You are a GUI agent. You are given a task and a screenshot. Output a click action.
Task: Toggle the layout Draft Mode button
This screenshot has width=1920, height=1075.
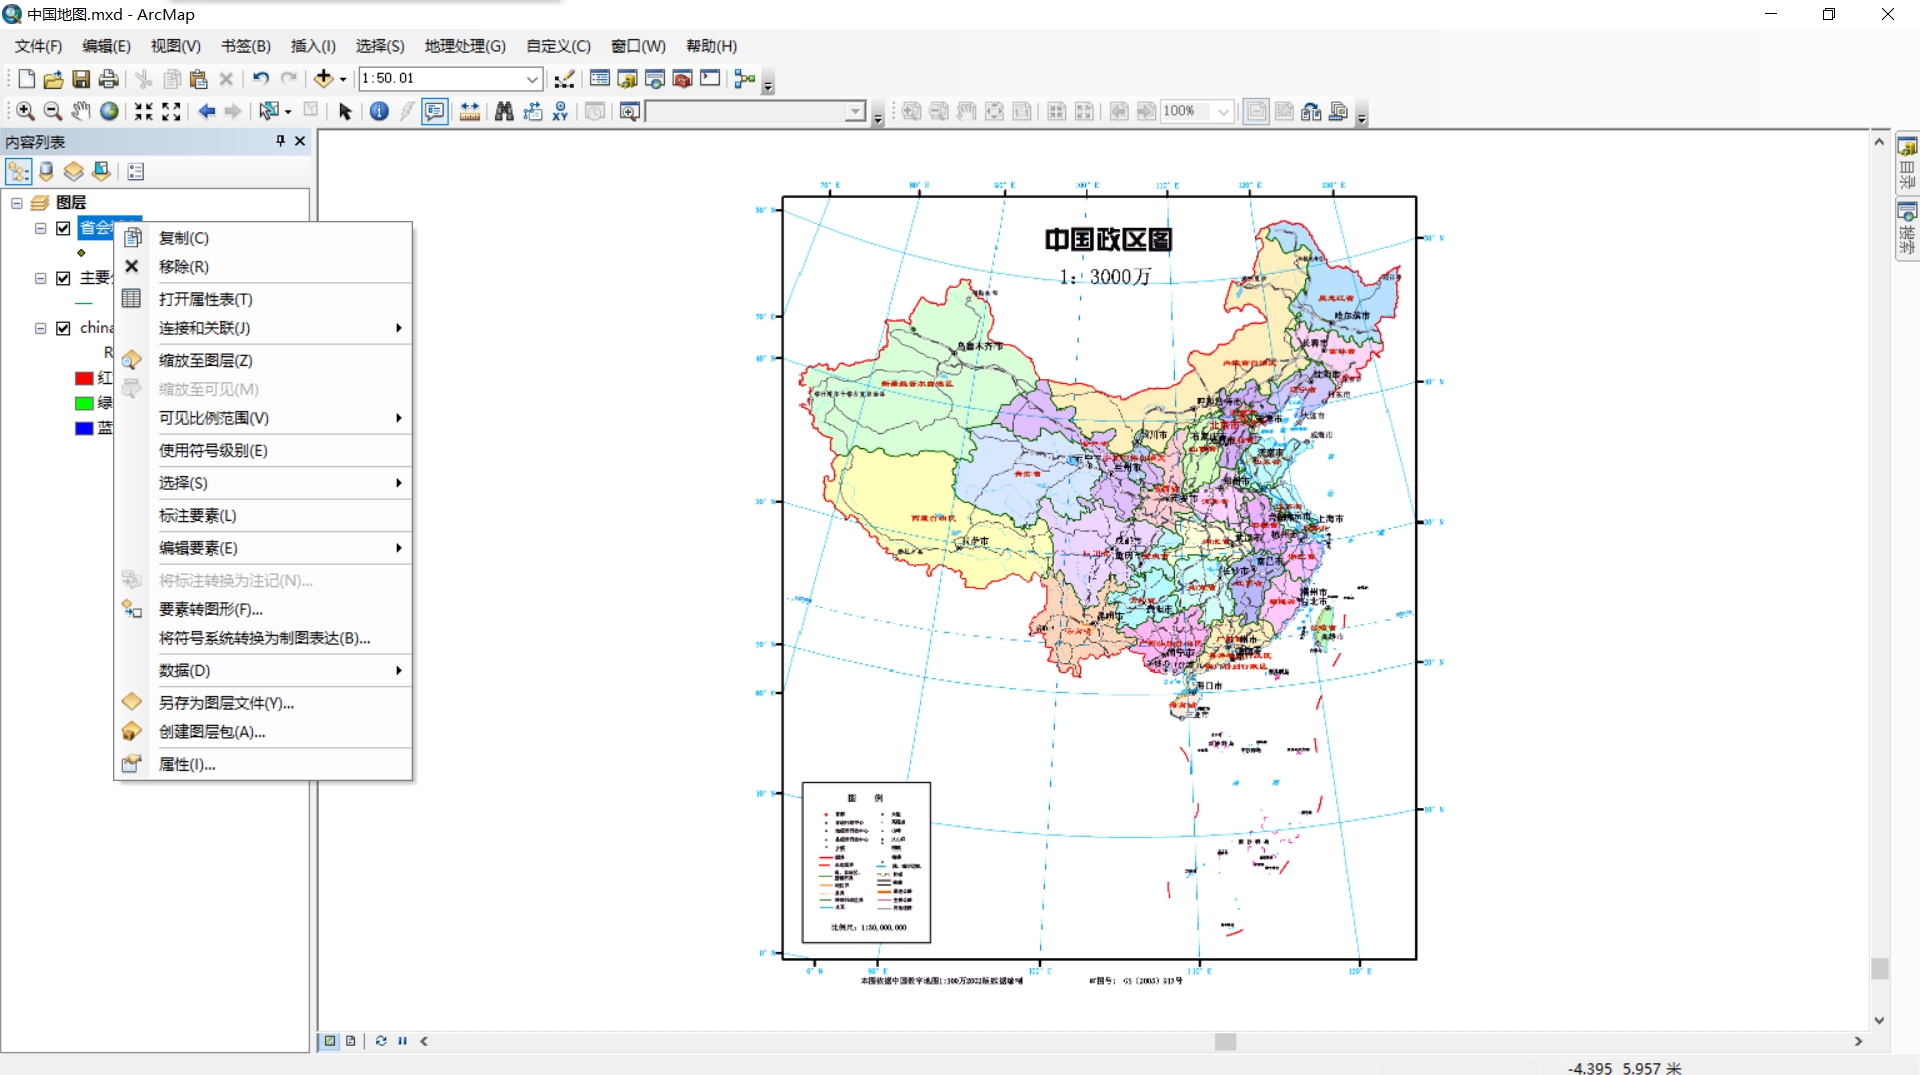click(1257, 112)
